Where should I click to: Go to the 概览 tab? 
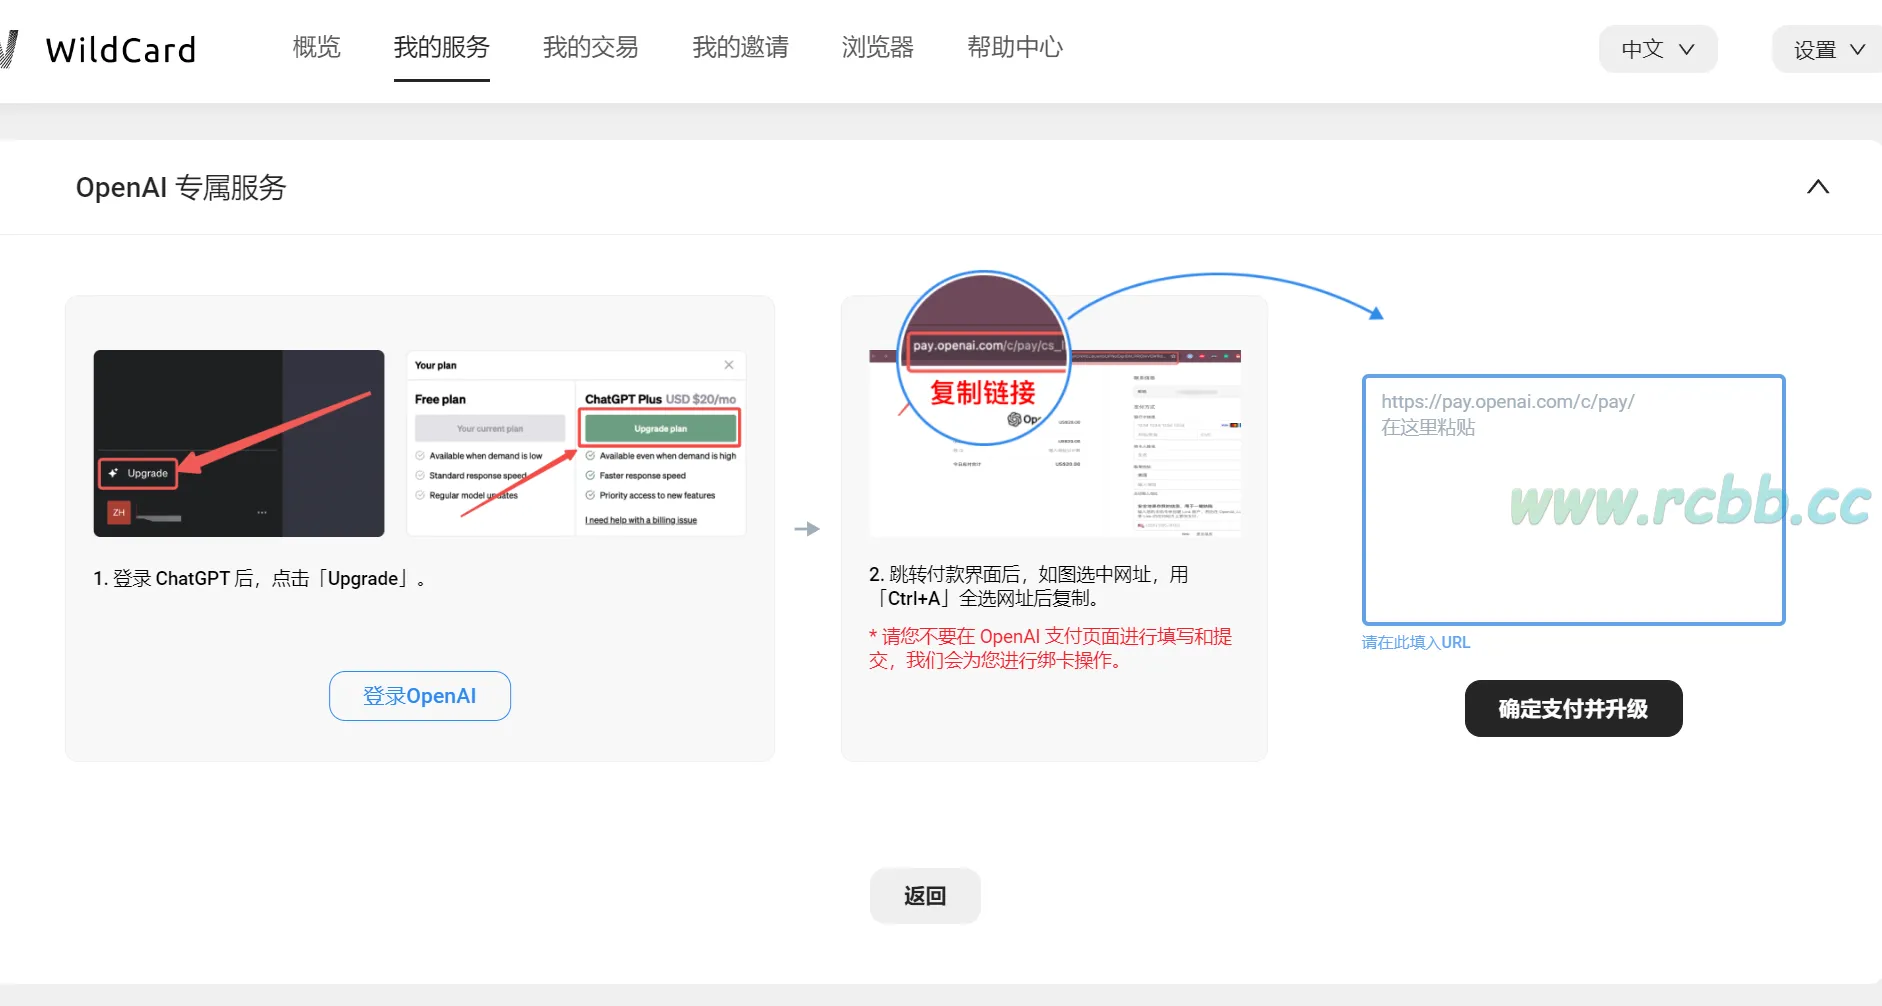tap(316, 47)
